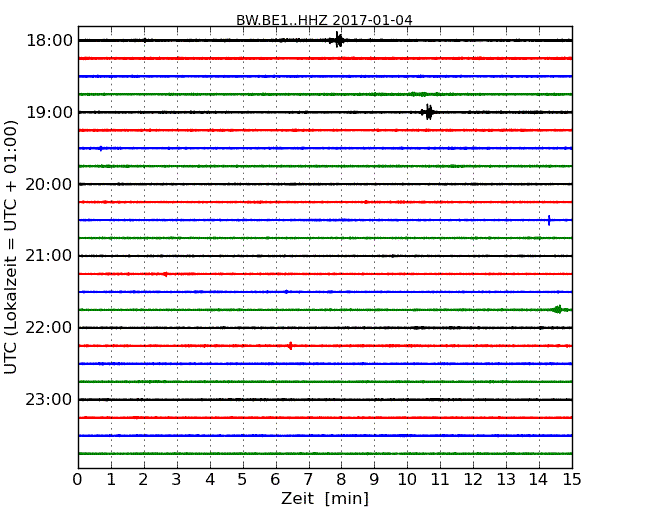The height and width of the screenshot is (520, 650).
Task: Pick the small red event on 21:15 trace
Action: pyautogui.click(x=165, y=274)
